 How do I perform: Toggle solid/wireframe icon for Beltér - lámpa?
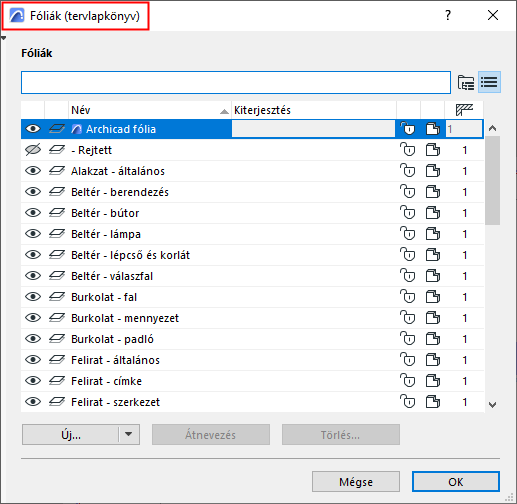(x=433, y=234)
